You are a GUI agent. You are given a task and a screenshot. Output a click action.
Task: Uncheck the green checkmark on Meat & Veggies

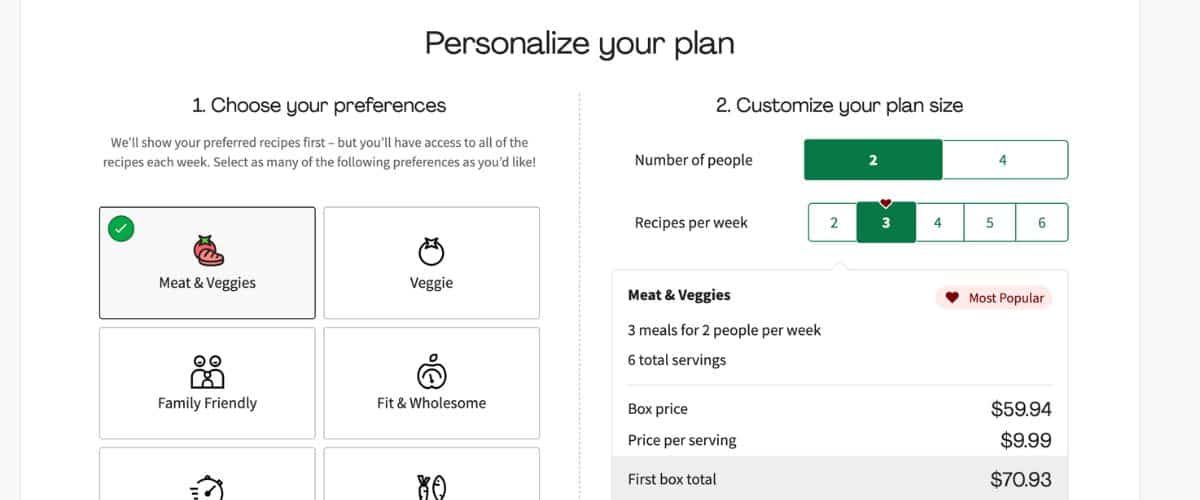point(121,229)
